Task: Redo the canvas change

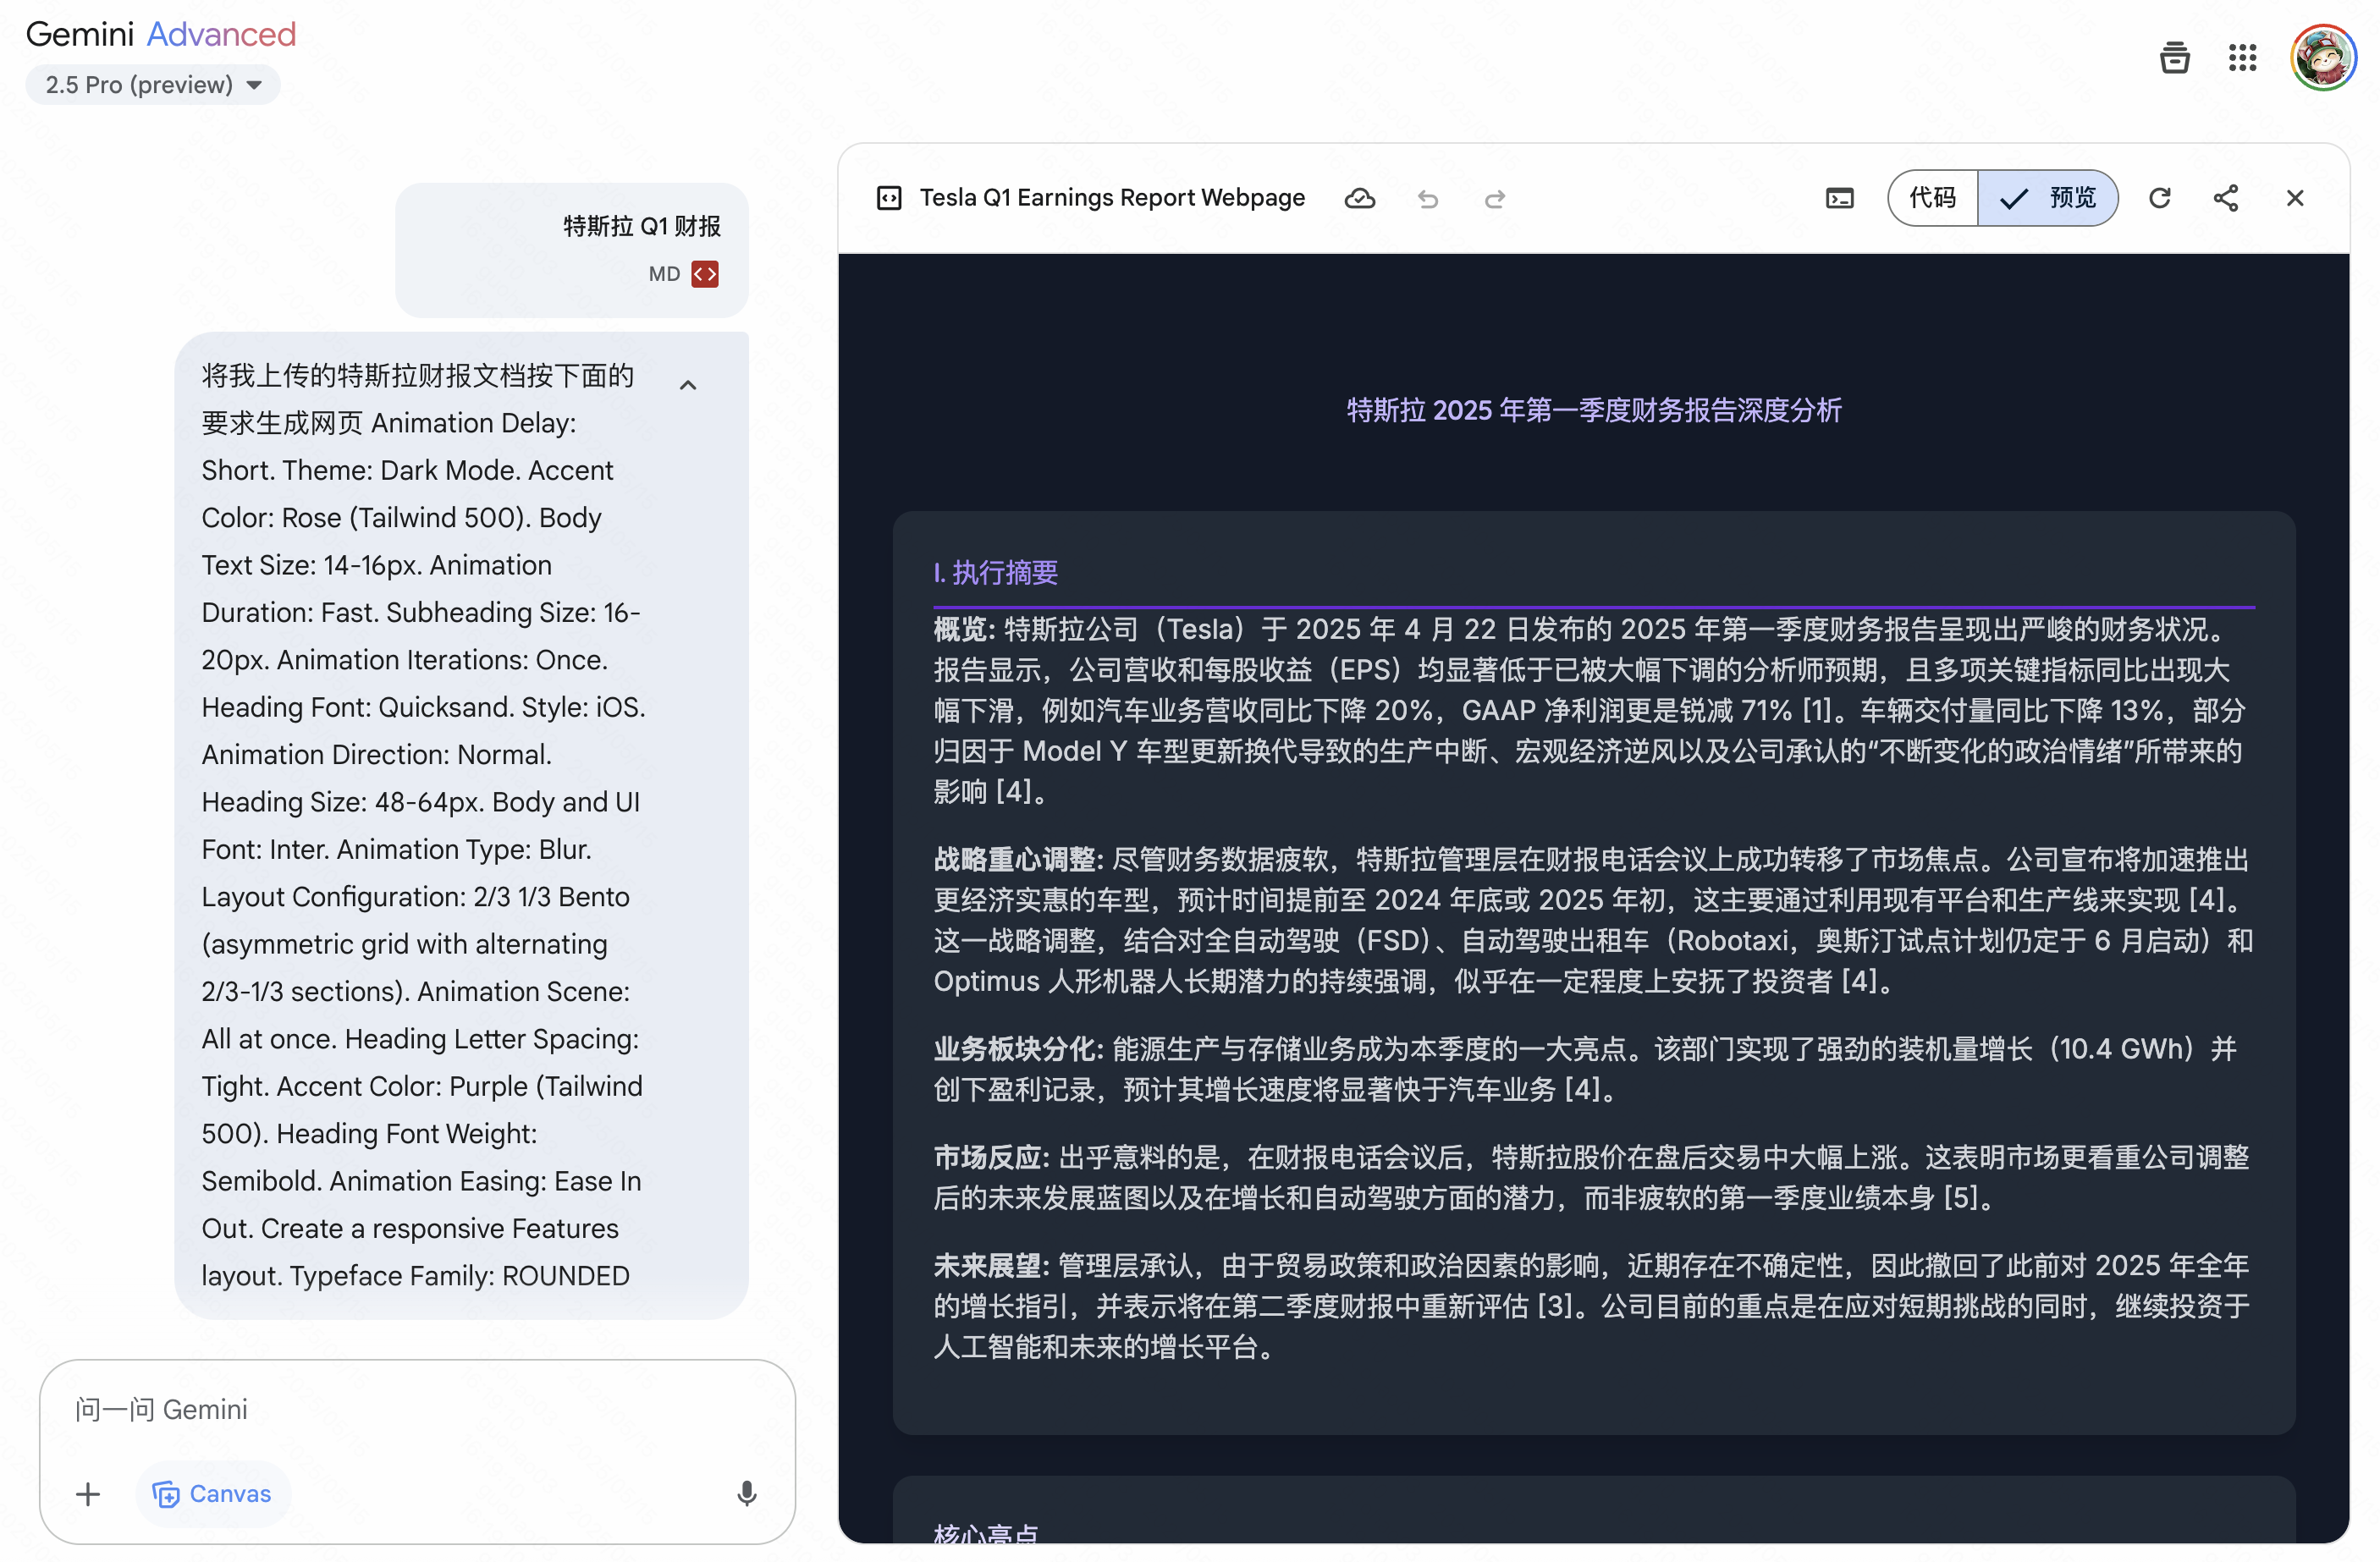Action: [x=1495, y=199]
